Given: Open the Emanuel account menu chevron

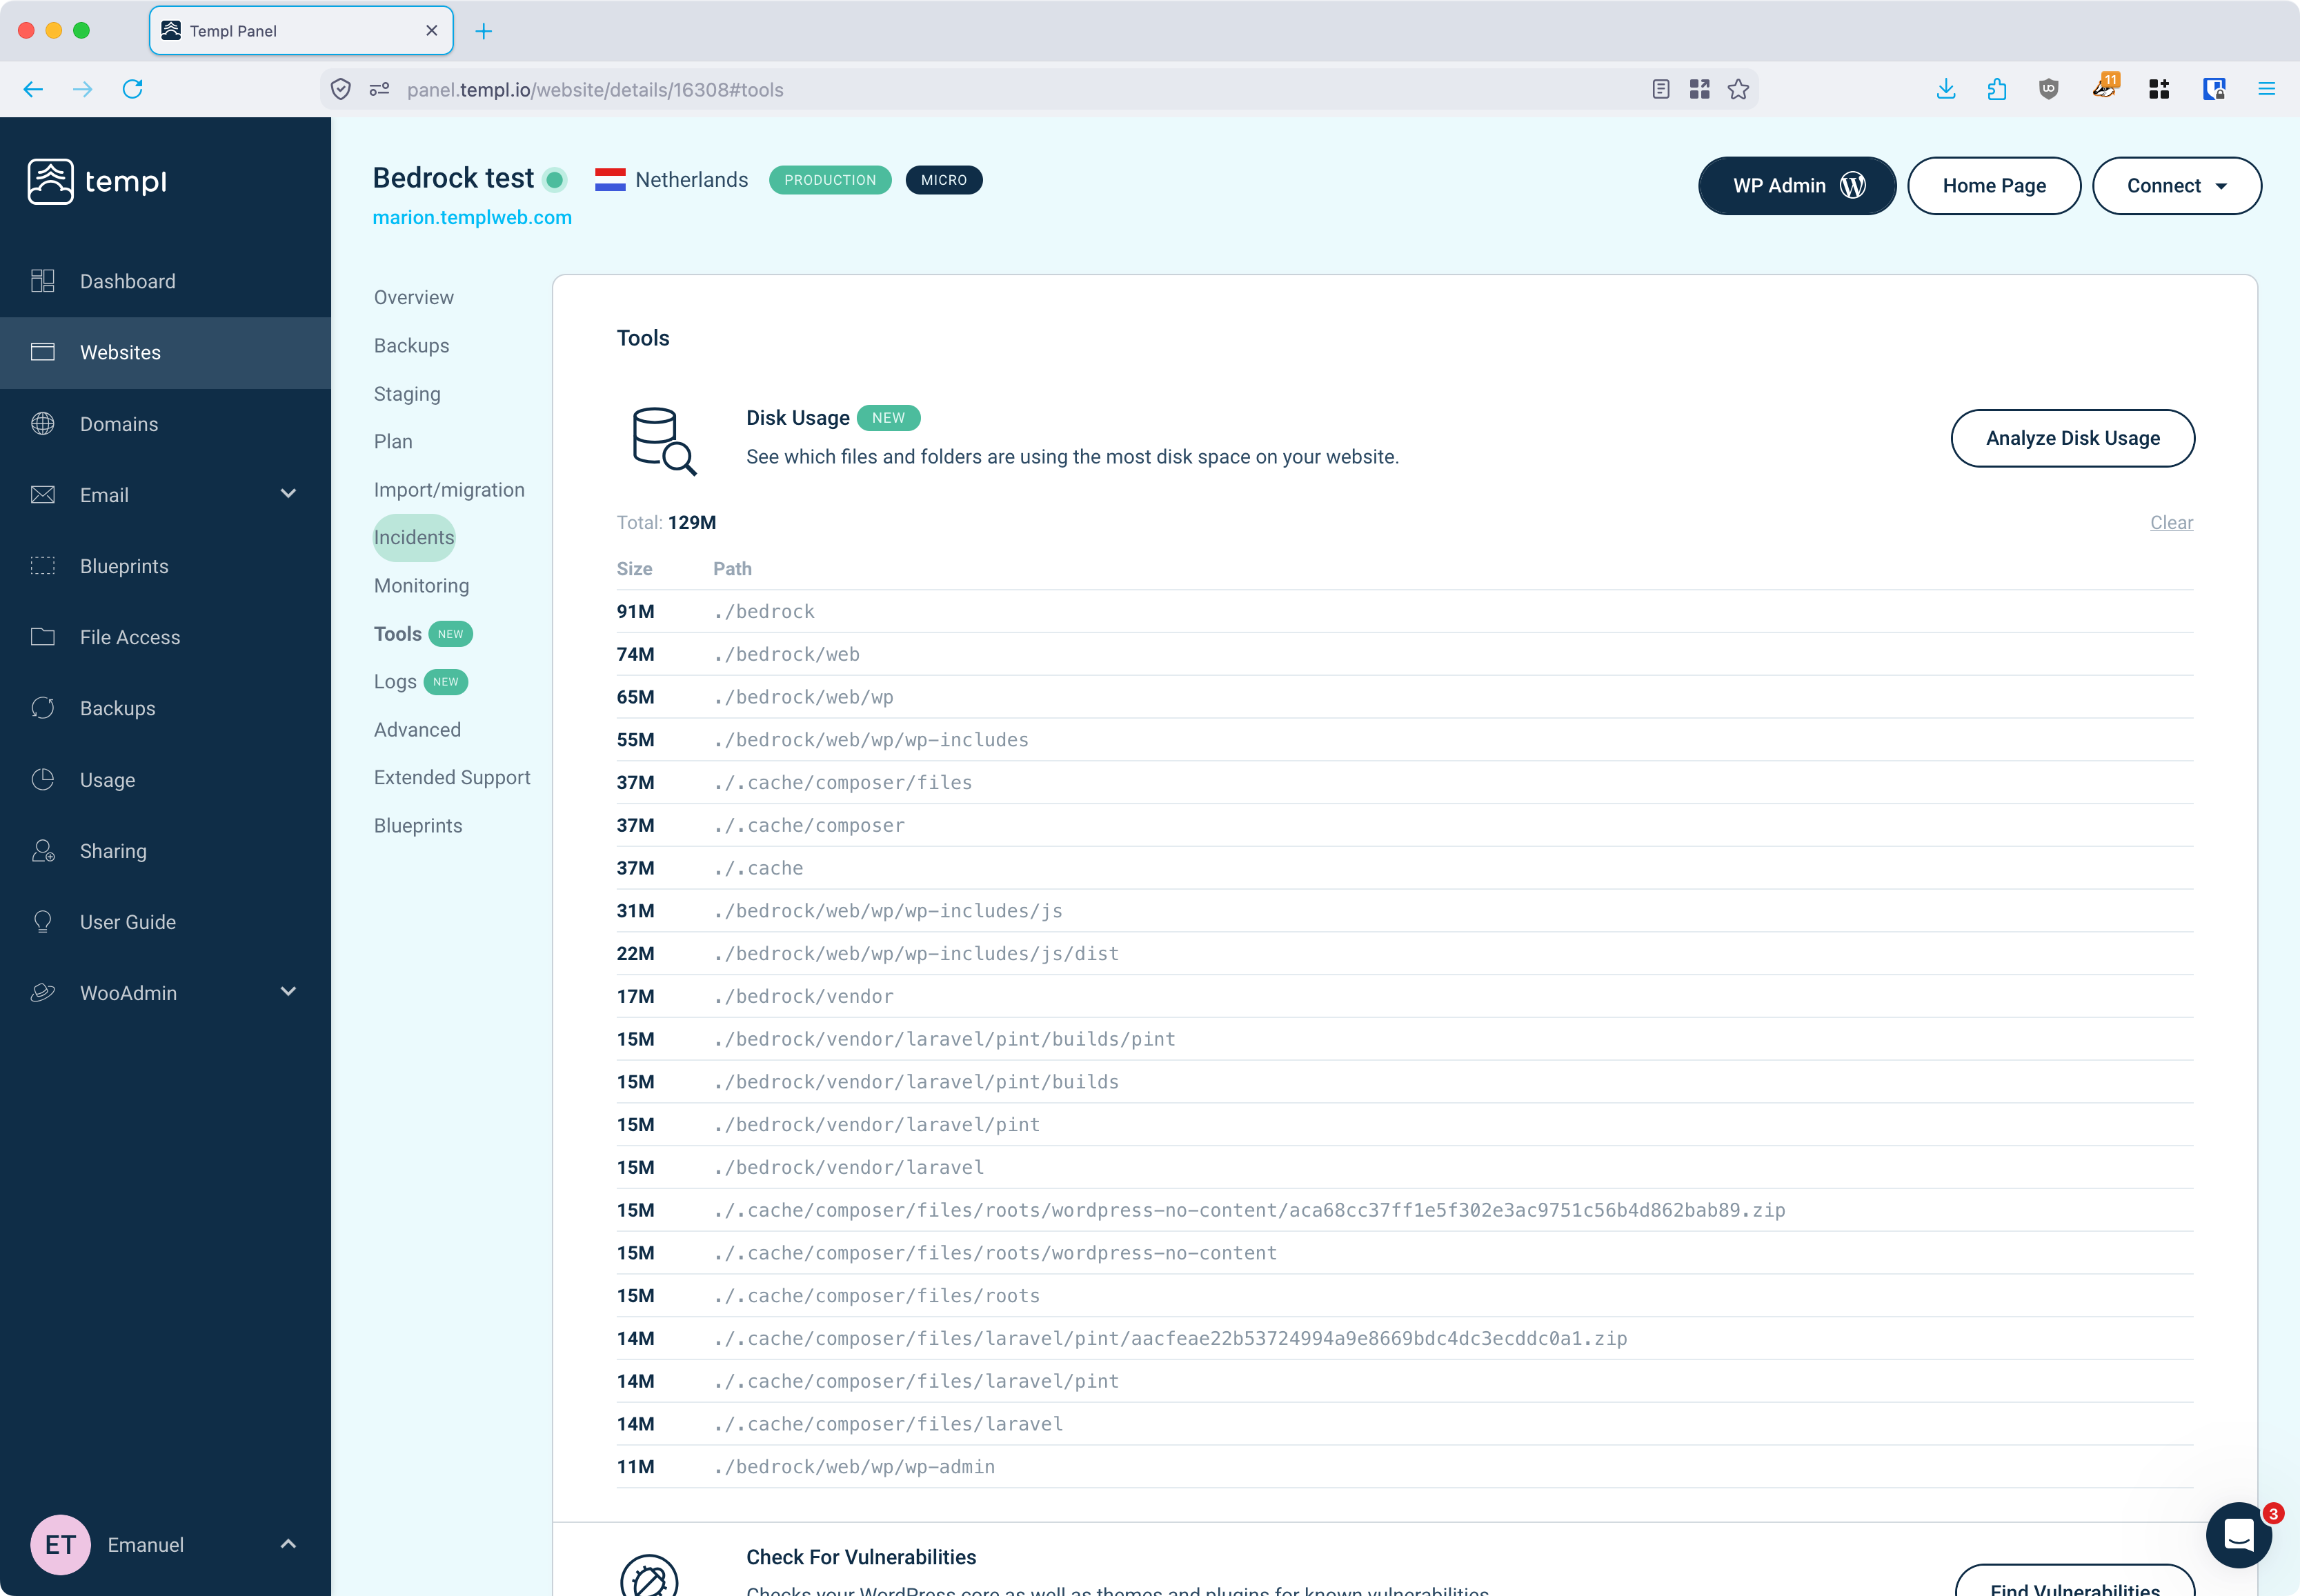Looking at the screenshot, I should pyautogui.click(x=288, y=1543).
